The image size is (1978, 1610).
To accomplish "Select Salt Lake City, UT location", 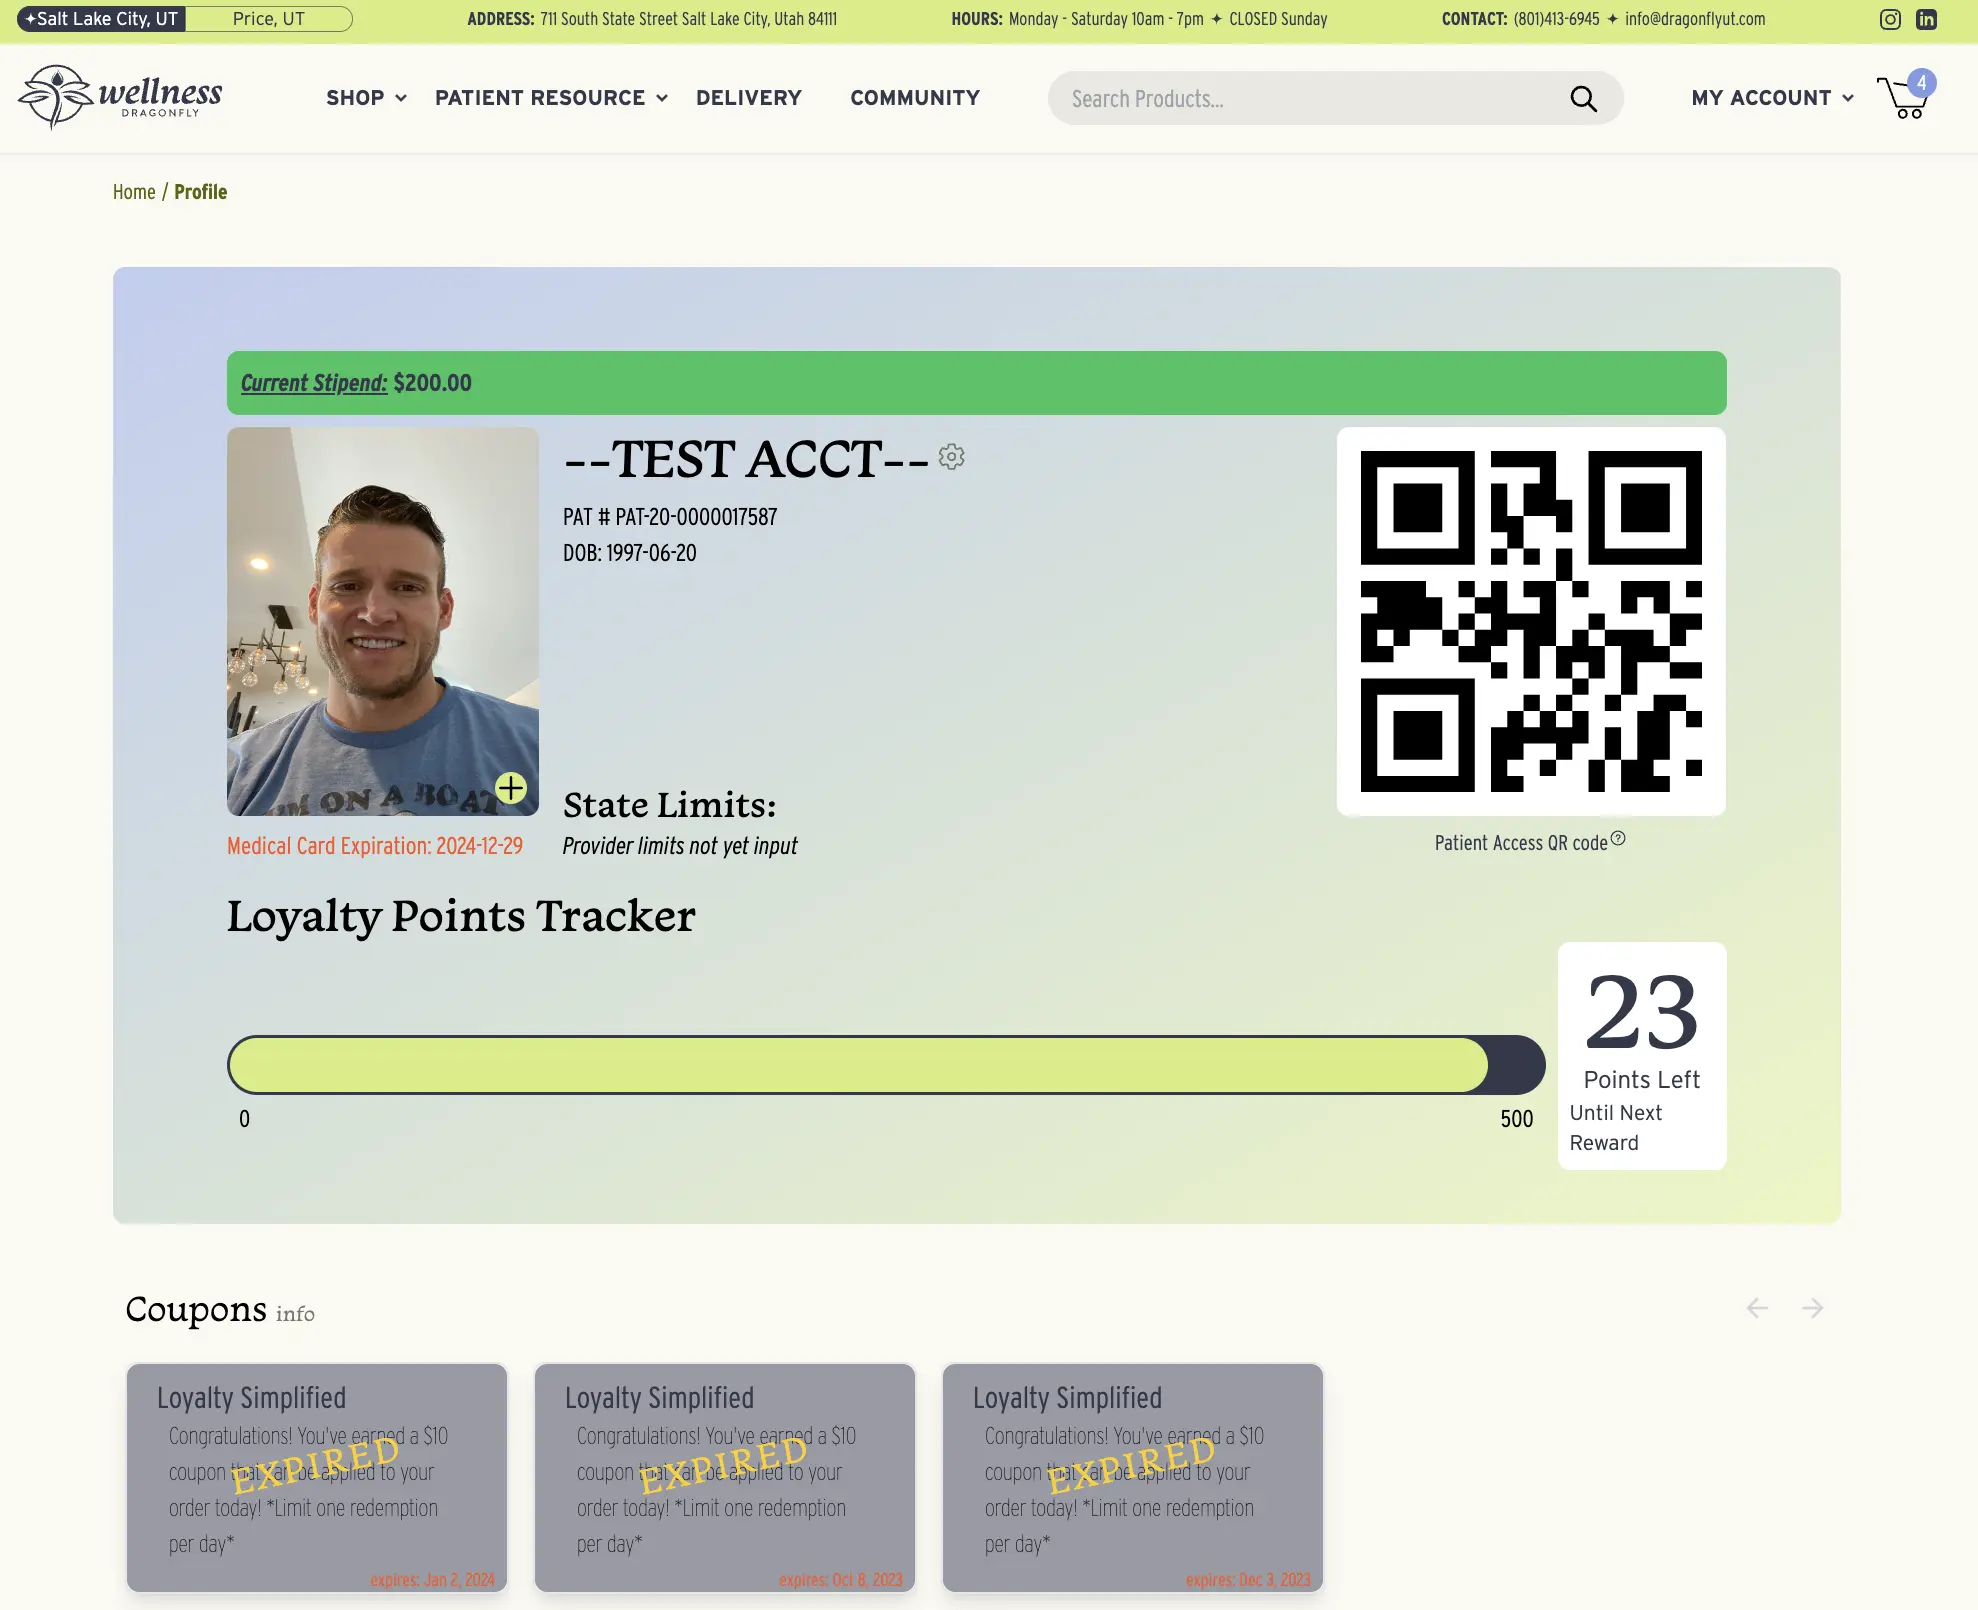I will click(x=101, y=19).
